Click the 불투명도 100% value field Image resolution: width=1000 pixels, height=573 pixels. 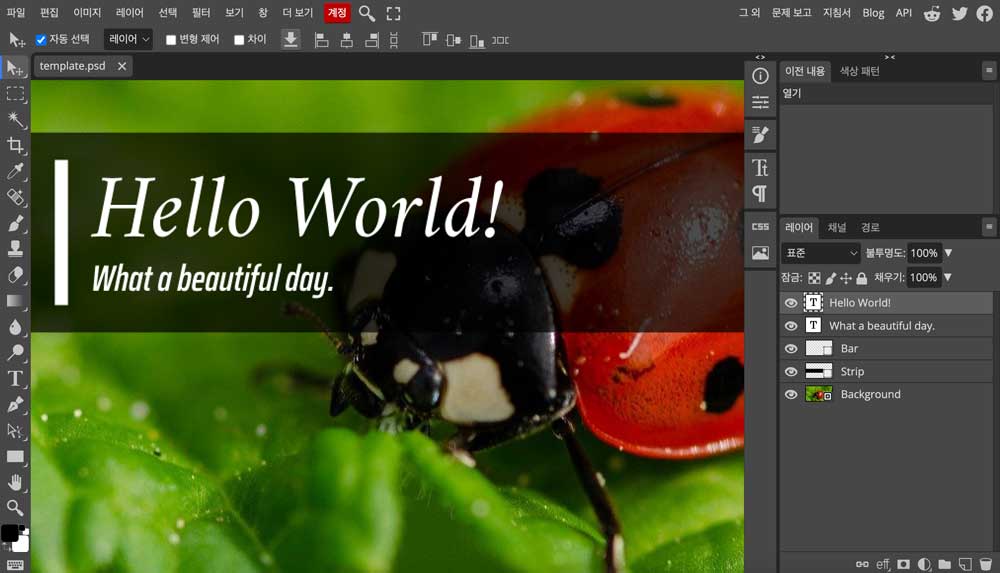tap(924, 253)
